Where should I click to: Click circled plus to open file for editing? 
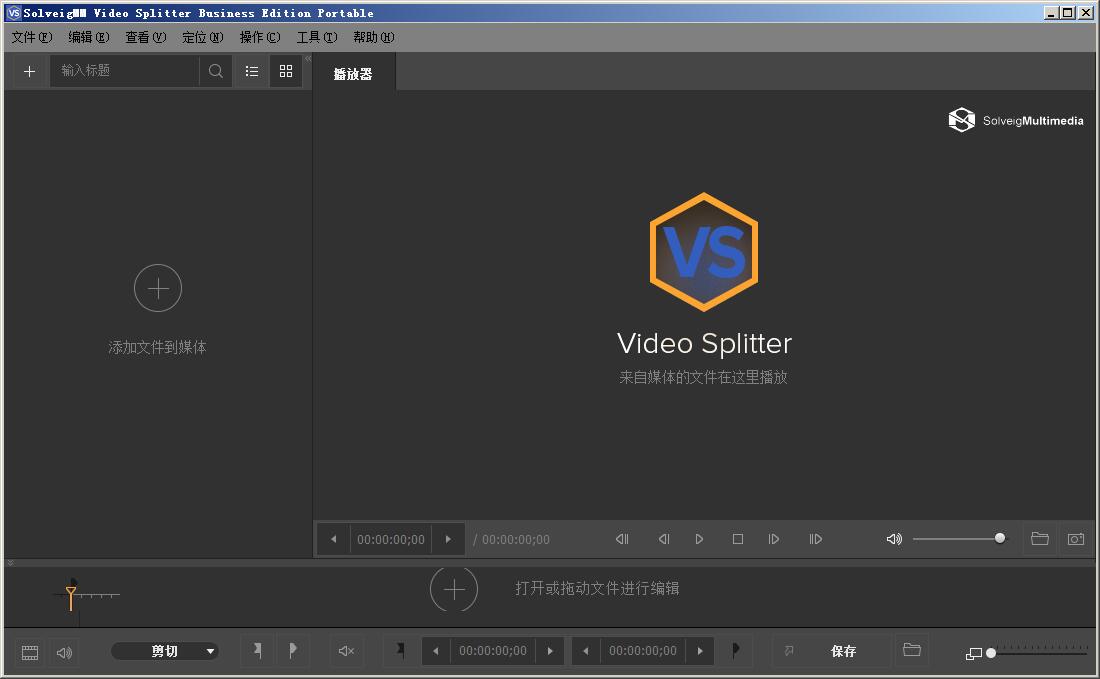click(x=454, y=589)
